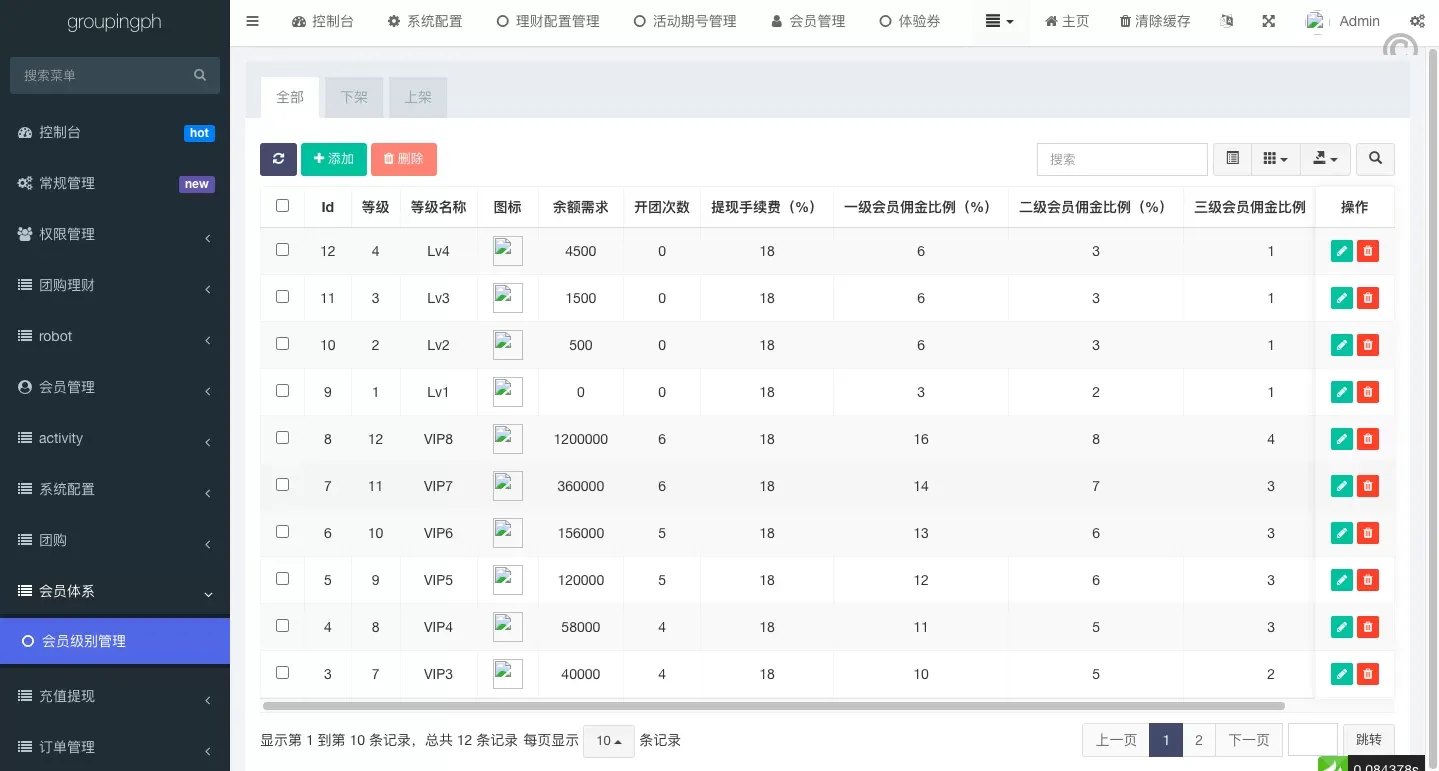
Task: Click the refresh table icon button
Action: [278, 159]
